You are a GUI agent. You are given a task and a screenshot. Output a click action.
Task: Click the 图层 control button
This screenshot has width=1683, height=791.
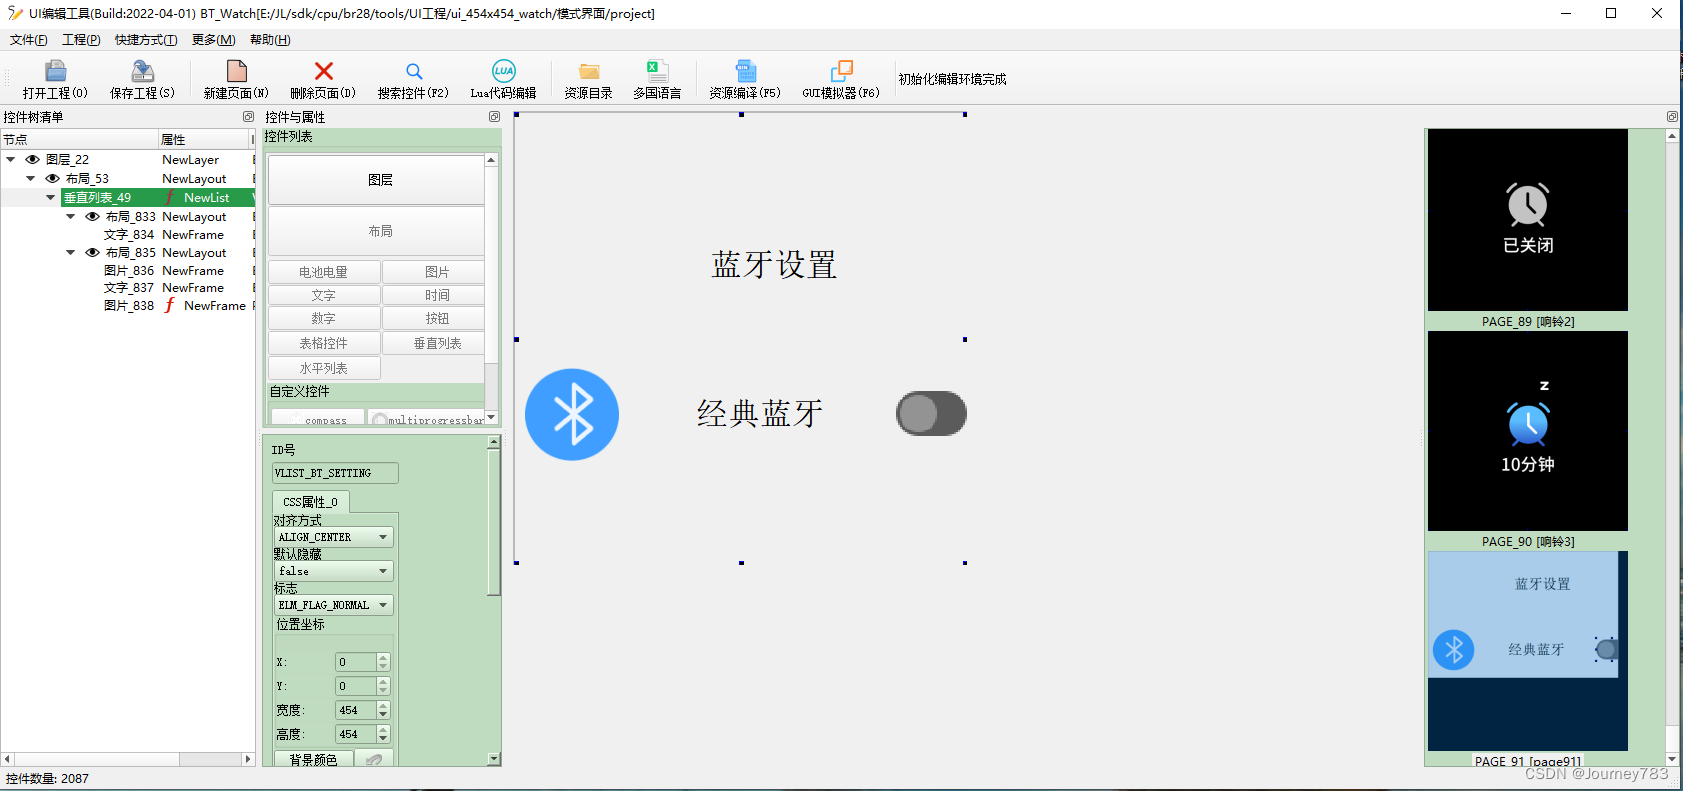coord(376,180)
